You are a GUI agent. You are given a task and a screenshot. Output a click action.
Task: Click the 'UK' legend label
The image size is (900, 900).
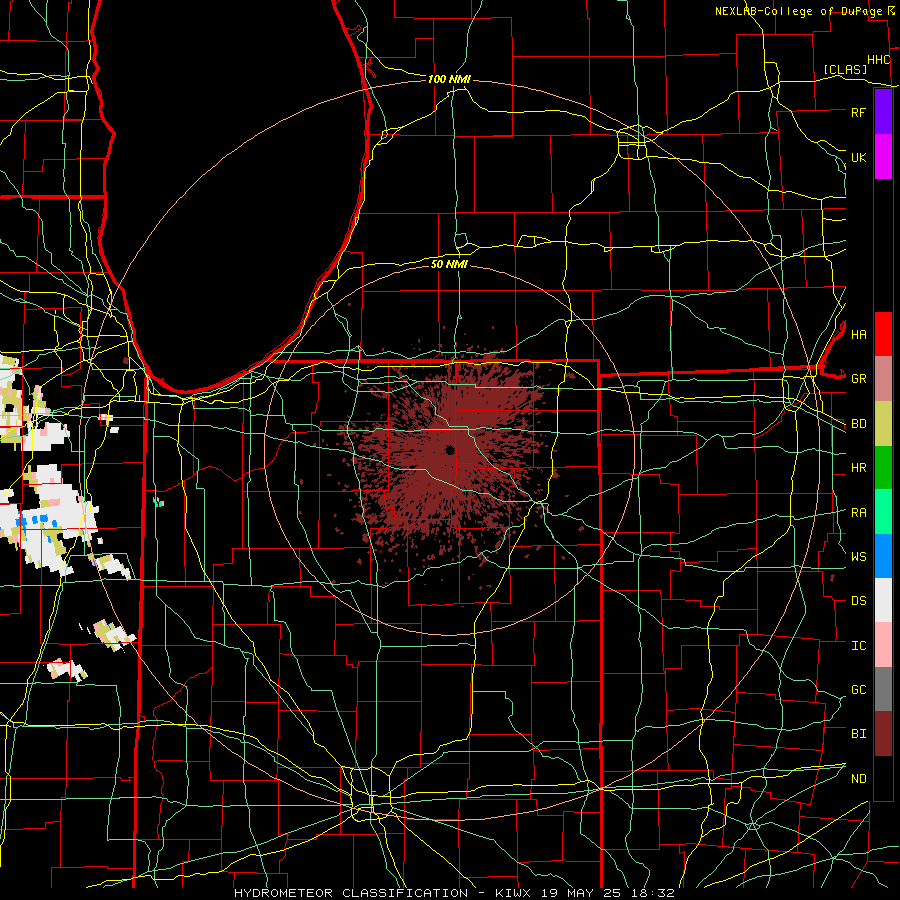click(x=858, y=157)
